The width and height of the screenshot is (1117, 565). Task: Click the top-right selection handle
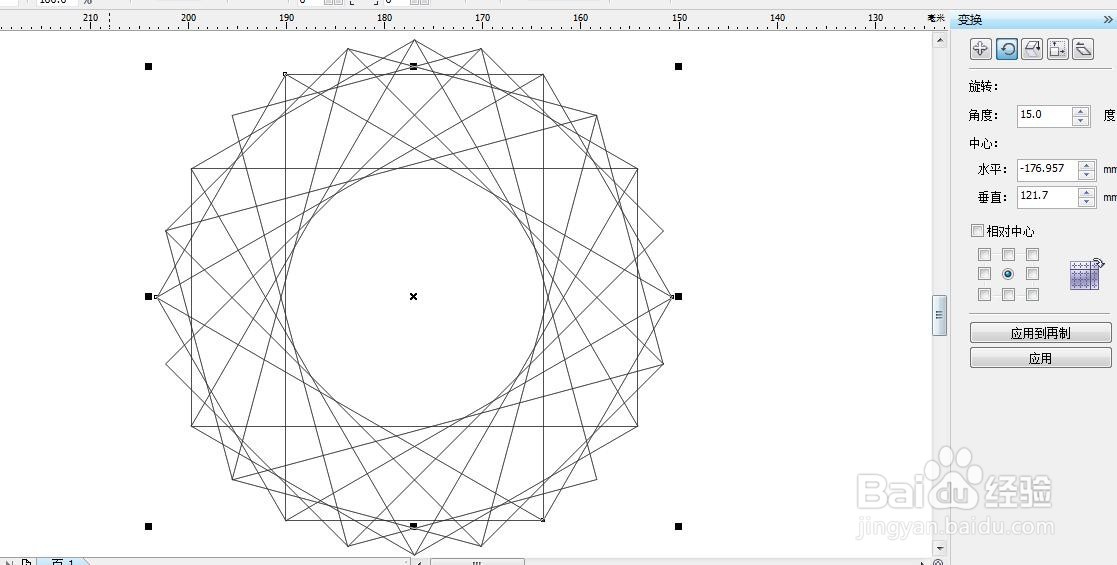click(x=678, y=66)
